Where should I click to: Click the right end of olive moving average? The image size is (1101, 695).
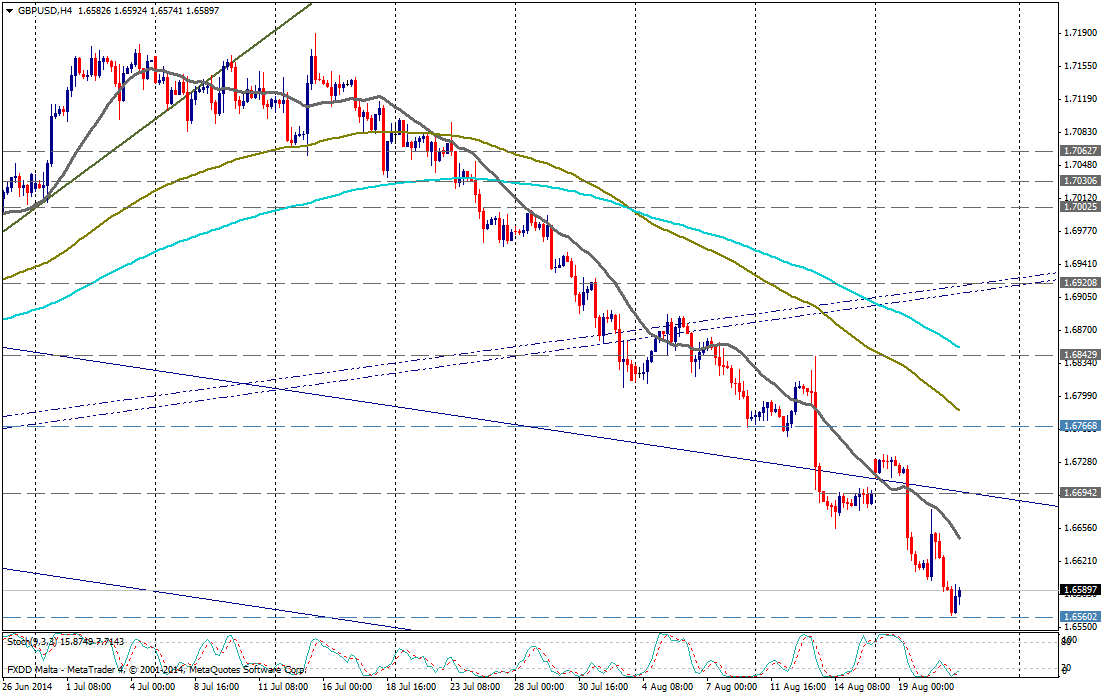point(958,409)
